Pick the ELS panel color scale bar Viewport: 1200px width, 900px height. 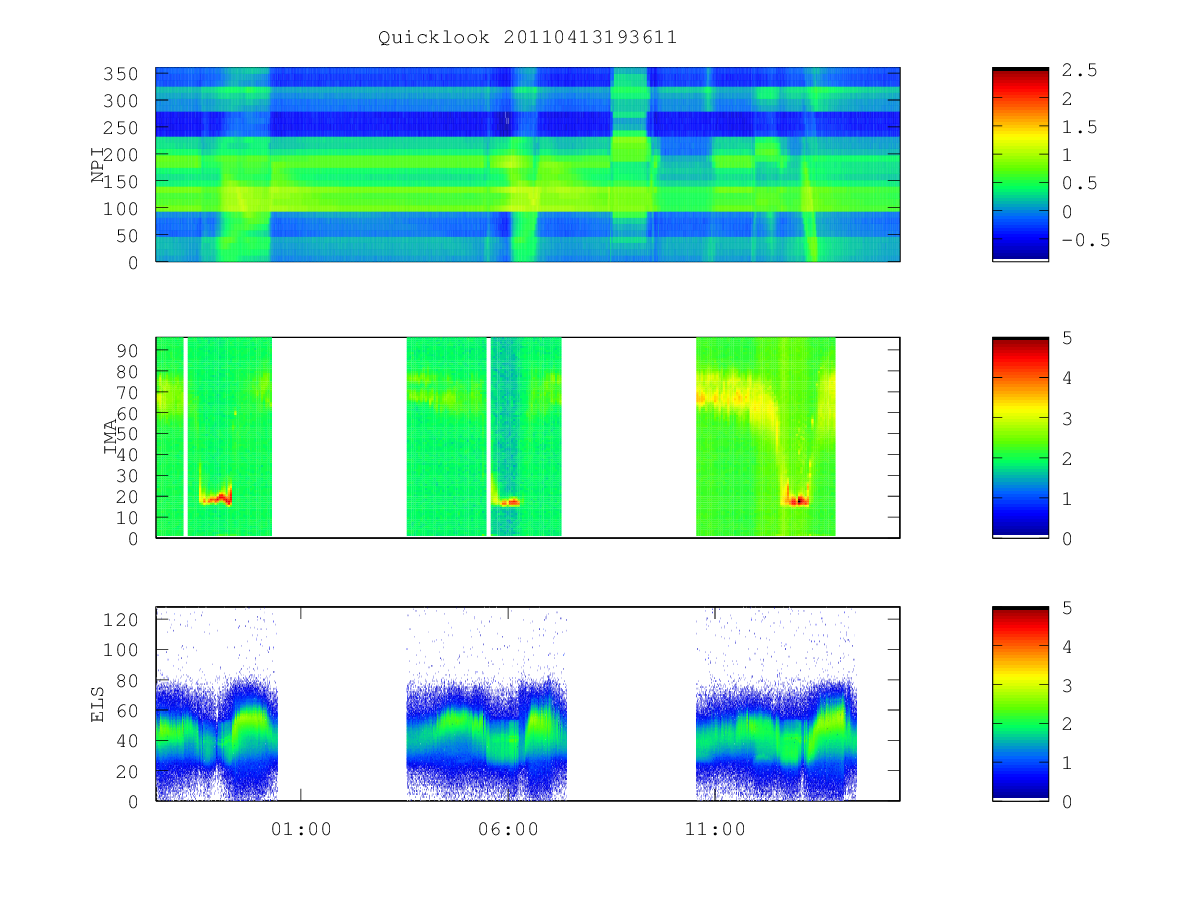pos(1020,704)
